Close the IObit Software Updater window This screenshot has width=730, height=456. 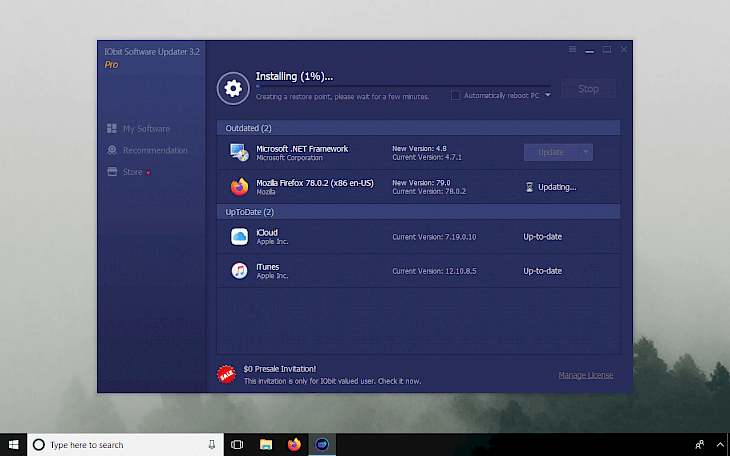tap(624, 49)
